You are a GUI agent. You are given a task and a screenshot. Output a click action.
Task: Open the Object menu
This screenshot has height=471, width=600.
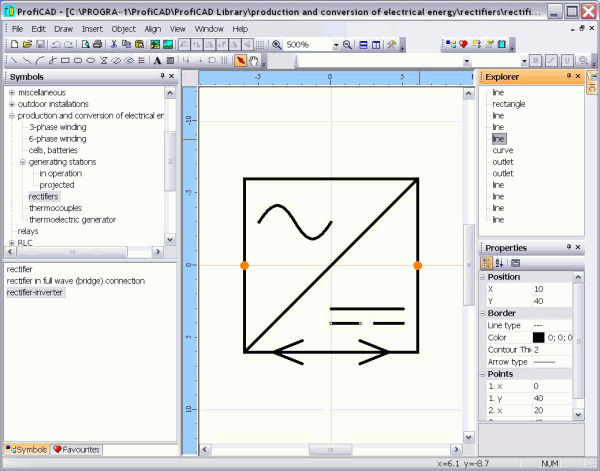pyautogui.click(x=123, y=29)
